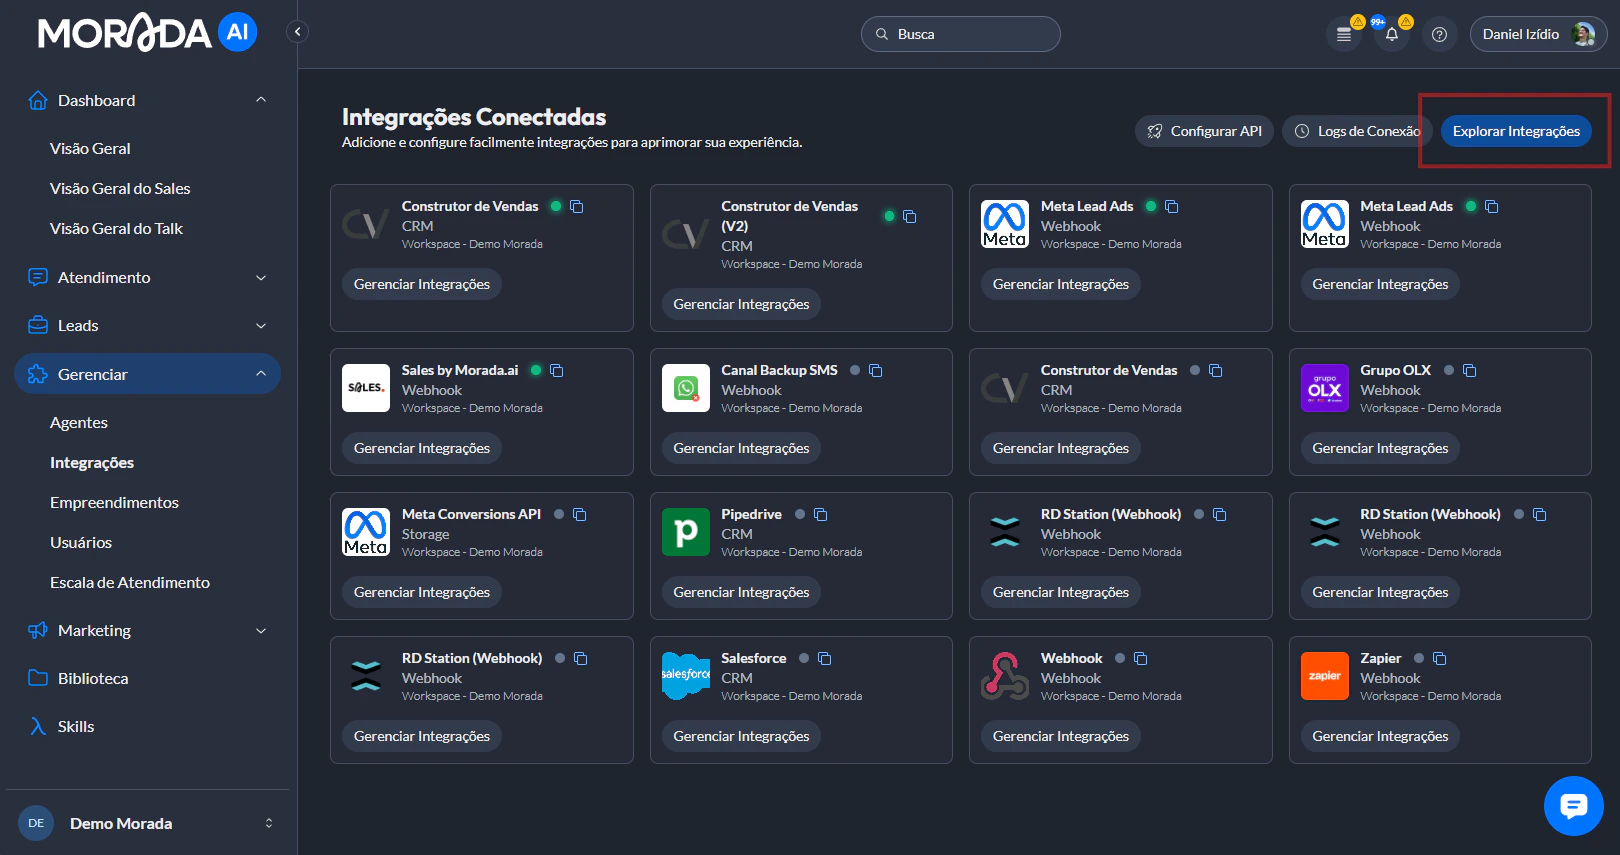Open Logs de Conexão
Viewport: 1620px width, 855px height.
pyautogui.click(x=1357, y=131)
